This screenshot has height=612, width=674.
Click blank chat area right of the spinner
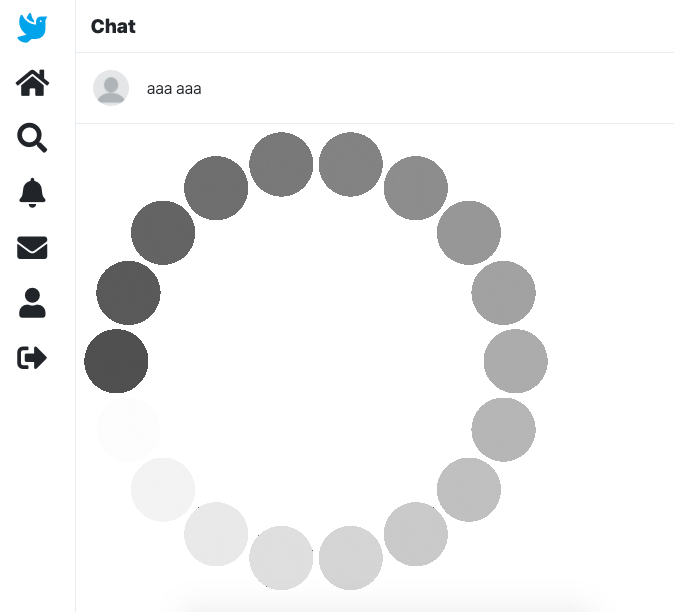pos(610,361)
